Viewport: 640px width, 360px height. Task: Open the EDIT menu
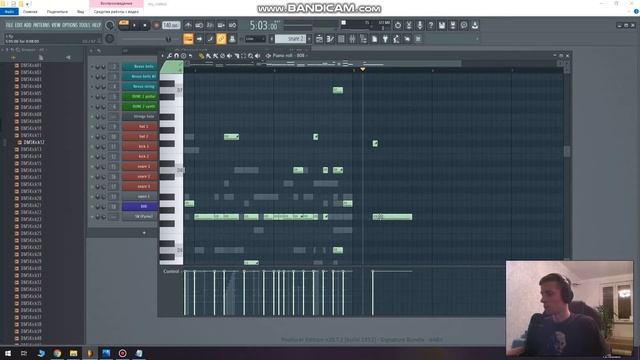(x=18, y=25)
